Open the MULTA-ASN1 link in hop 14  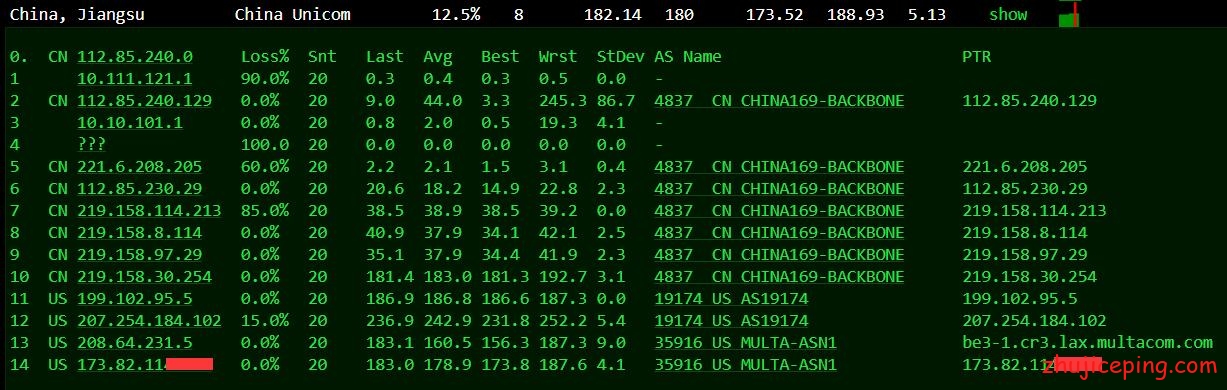745,365
